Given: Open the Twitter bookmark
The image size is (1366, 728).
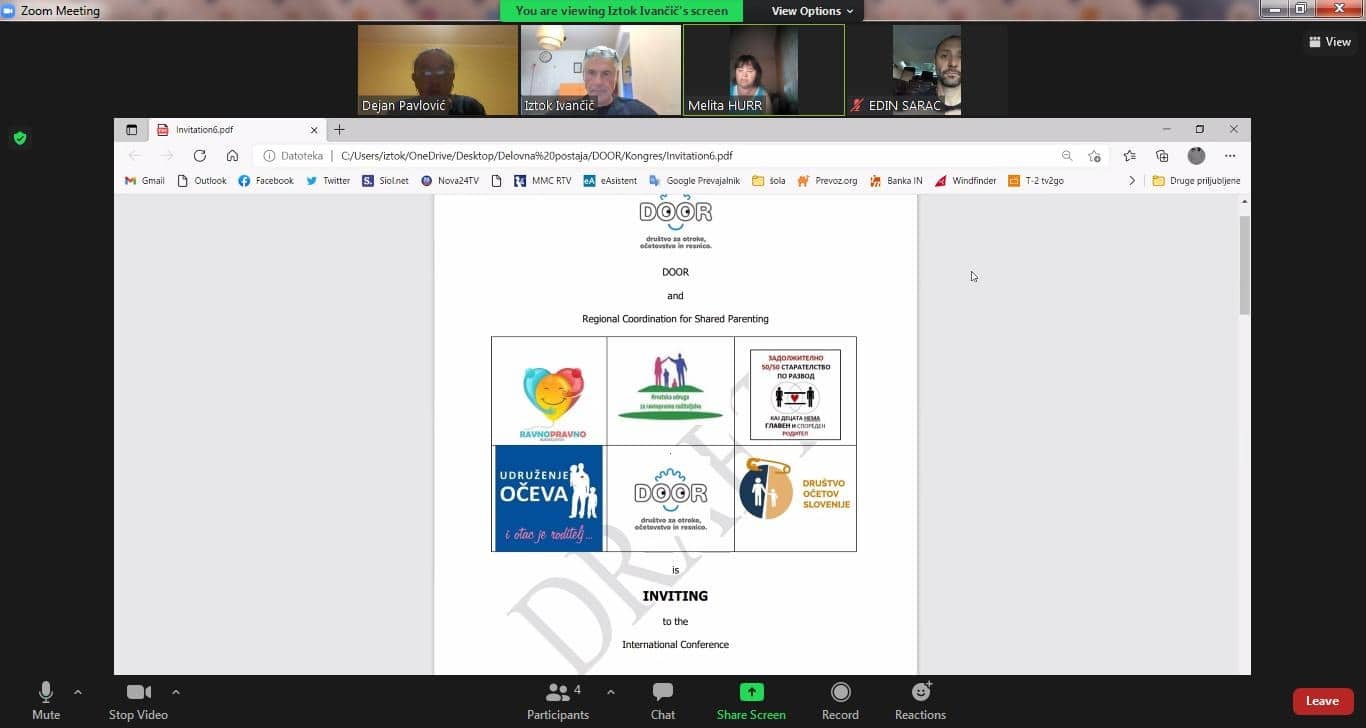Looking at the screenshot, I should [328, 181].
